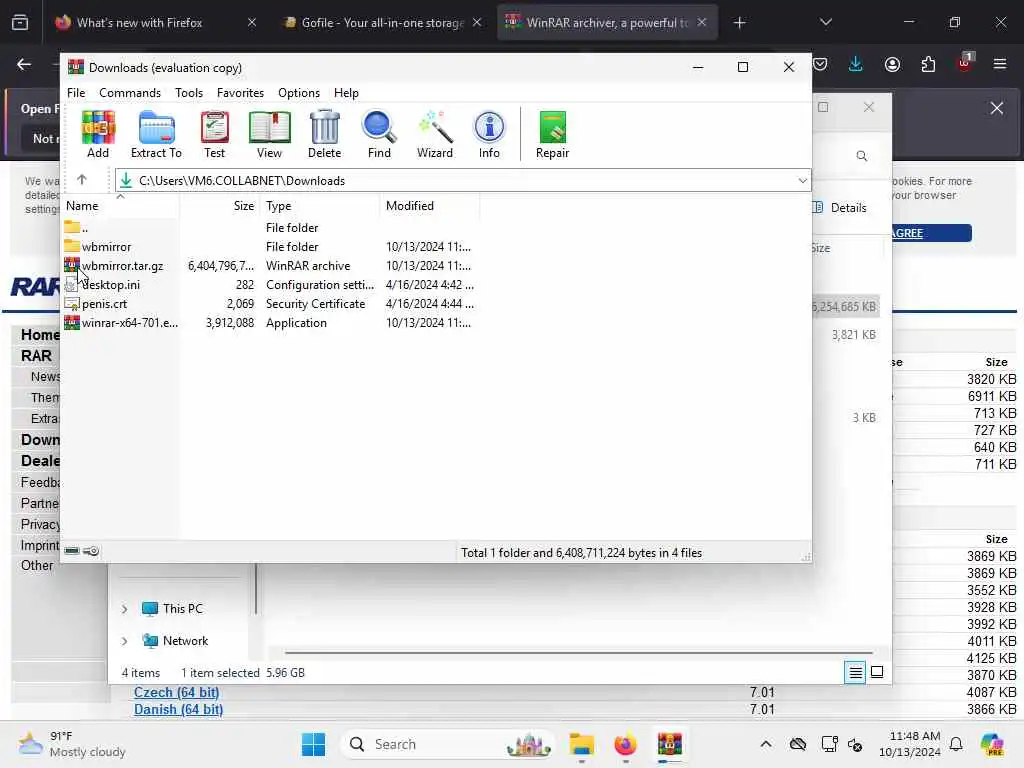The width and height of the screenshot is (1024, 768).
Task: Expand This PC in Explorer tree
Action: 124,609
